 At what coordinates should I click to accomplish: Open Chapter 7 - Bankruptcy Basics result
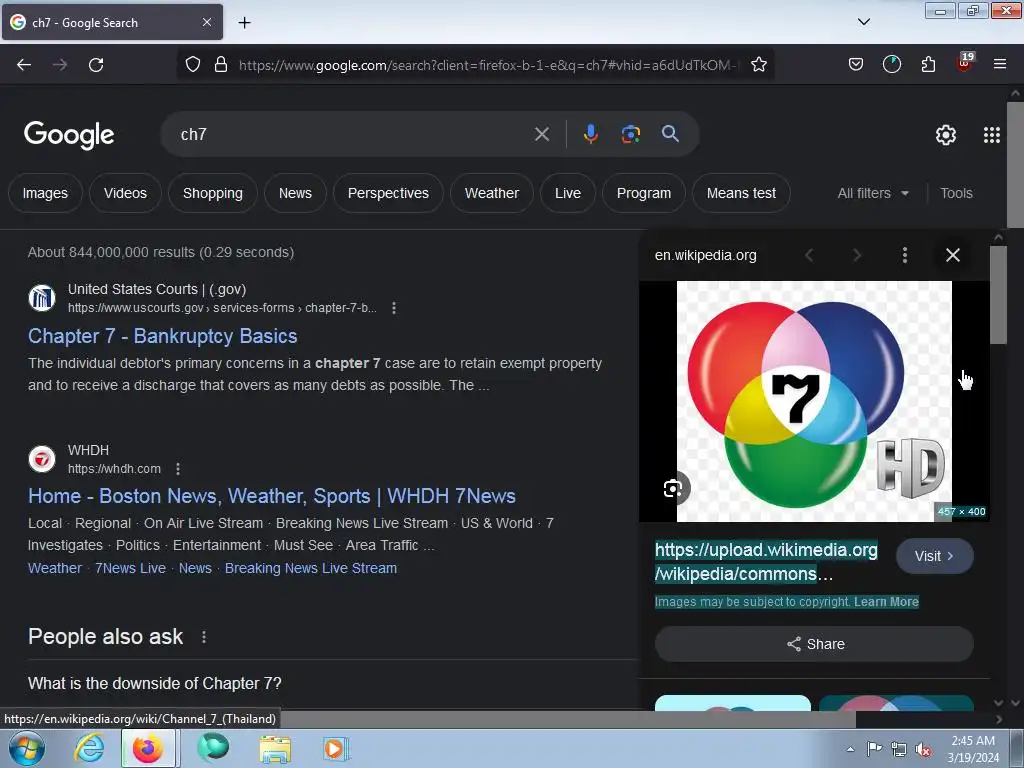[163, 336]
